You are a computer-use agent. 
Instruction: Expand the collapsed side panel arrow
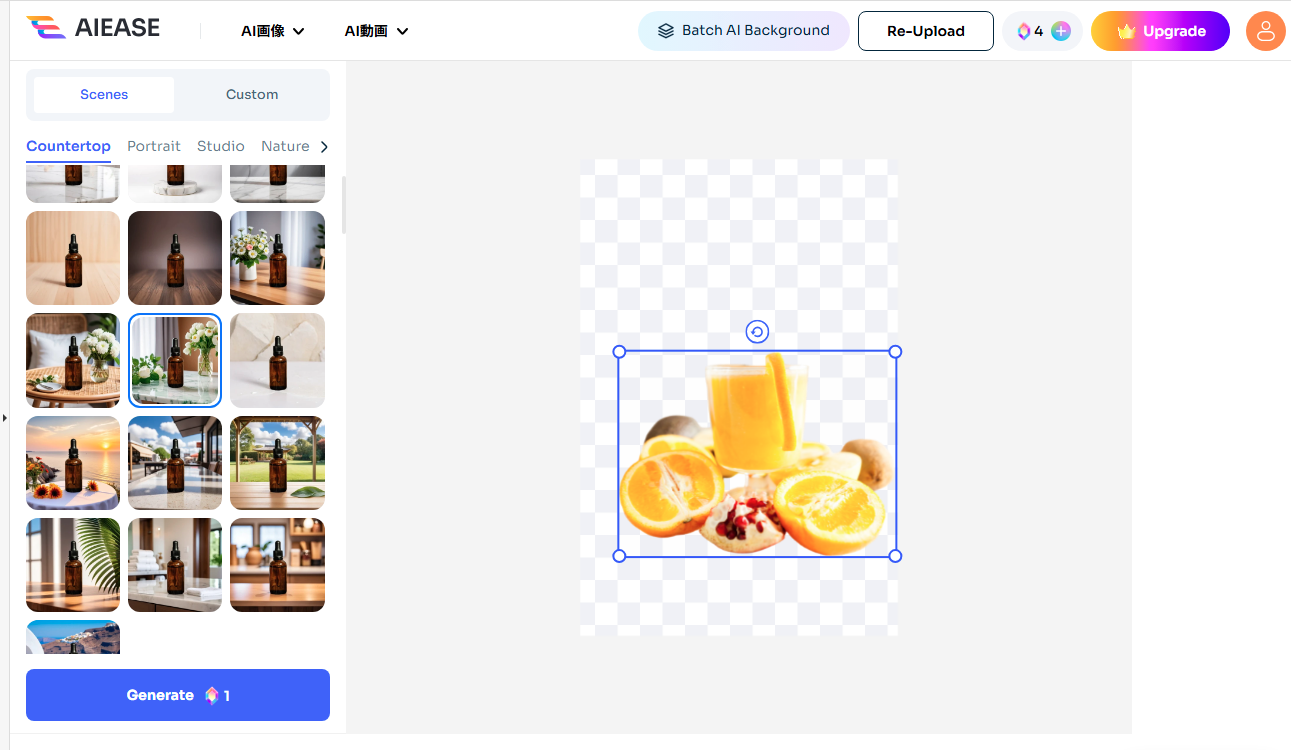click(4, 418)
